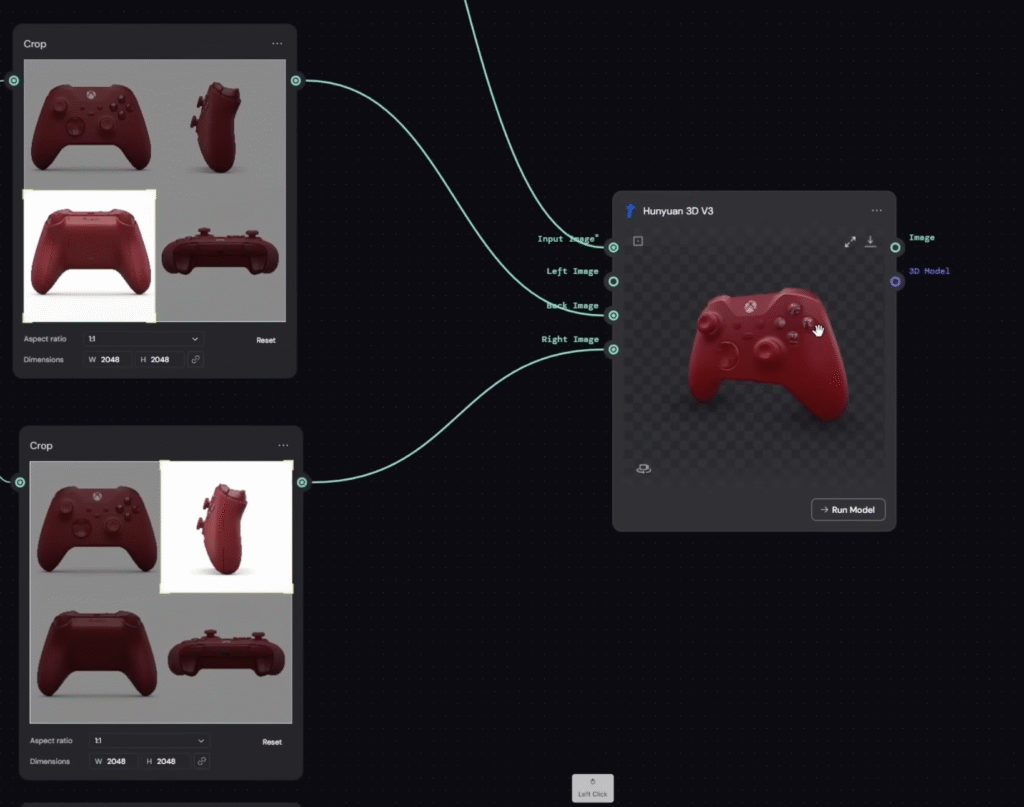The image size is (1024, 807).
Task: Click the download icon in Hunyuan 3D node
Action: [x=870, y=241]
